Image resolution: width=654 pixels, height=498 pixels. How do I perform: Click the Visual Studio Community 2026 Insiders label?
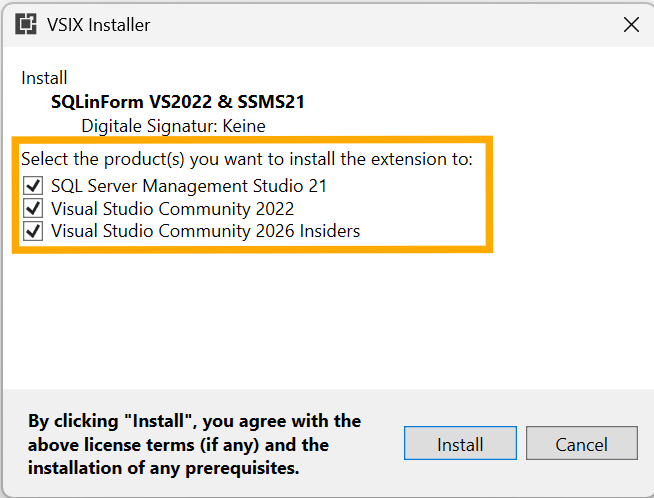click(205, 232)
